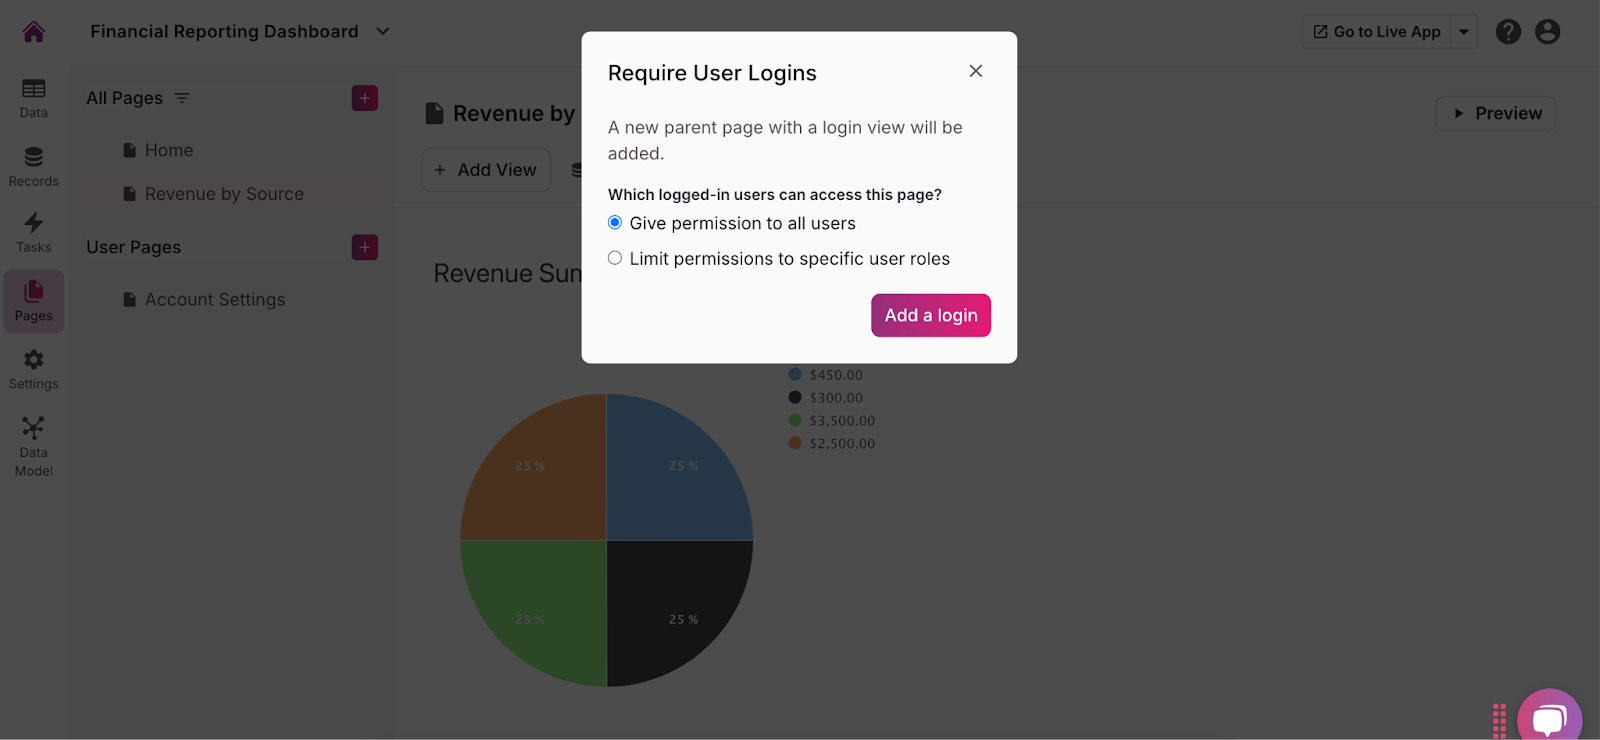The image size is (1600, 740).
Task: Click the help question mark icon
Action: 1508,32
